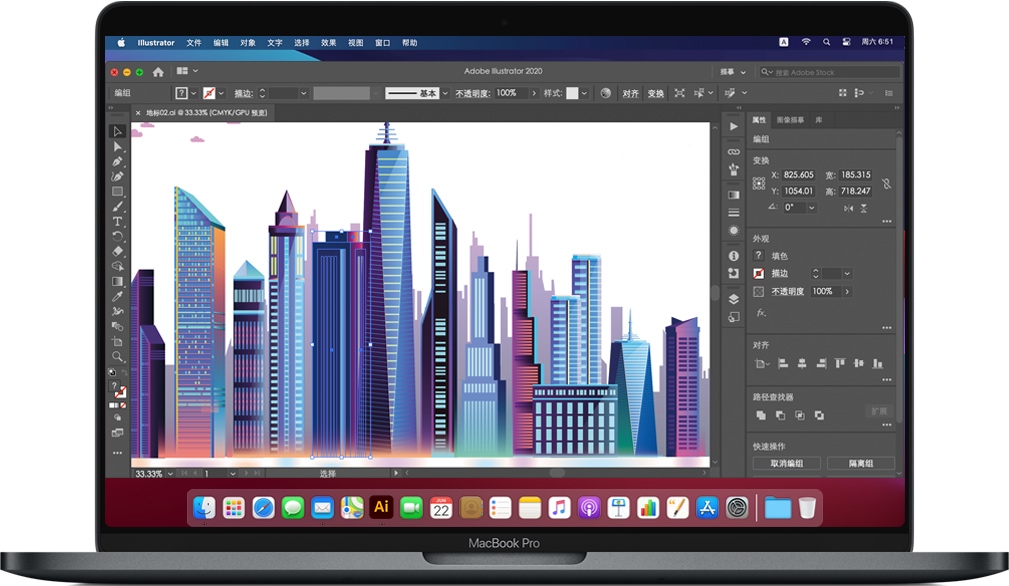Open Illustrator from the Dock
1009x586 pixels.
[x=380, y=507]
